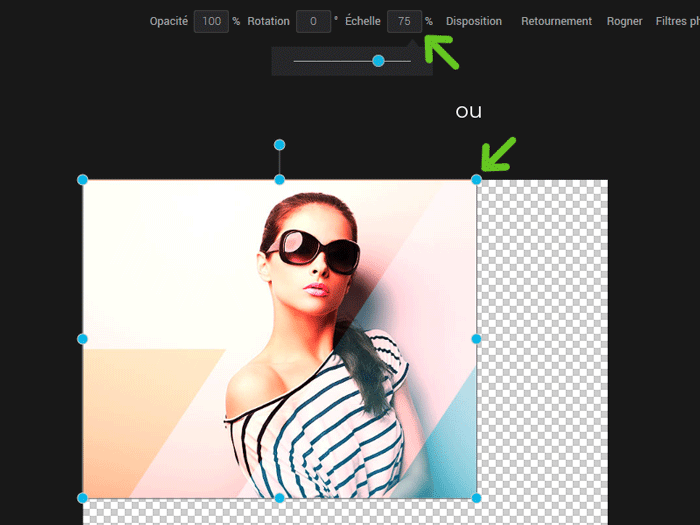This screenshot has width=700, height=525.
Task: Click the Opacité value input field
Action: tap(211, 21)
